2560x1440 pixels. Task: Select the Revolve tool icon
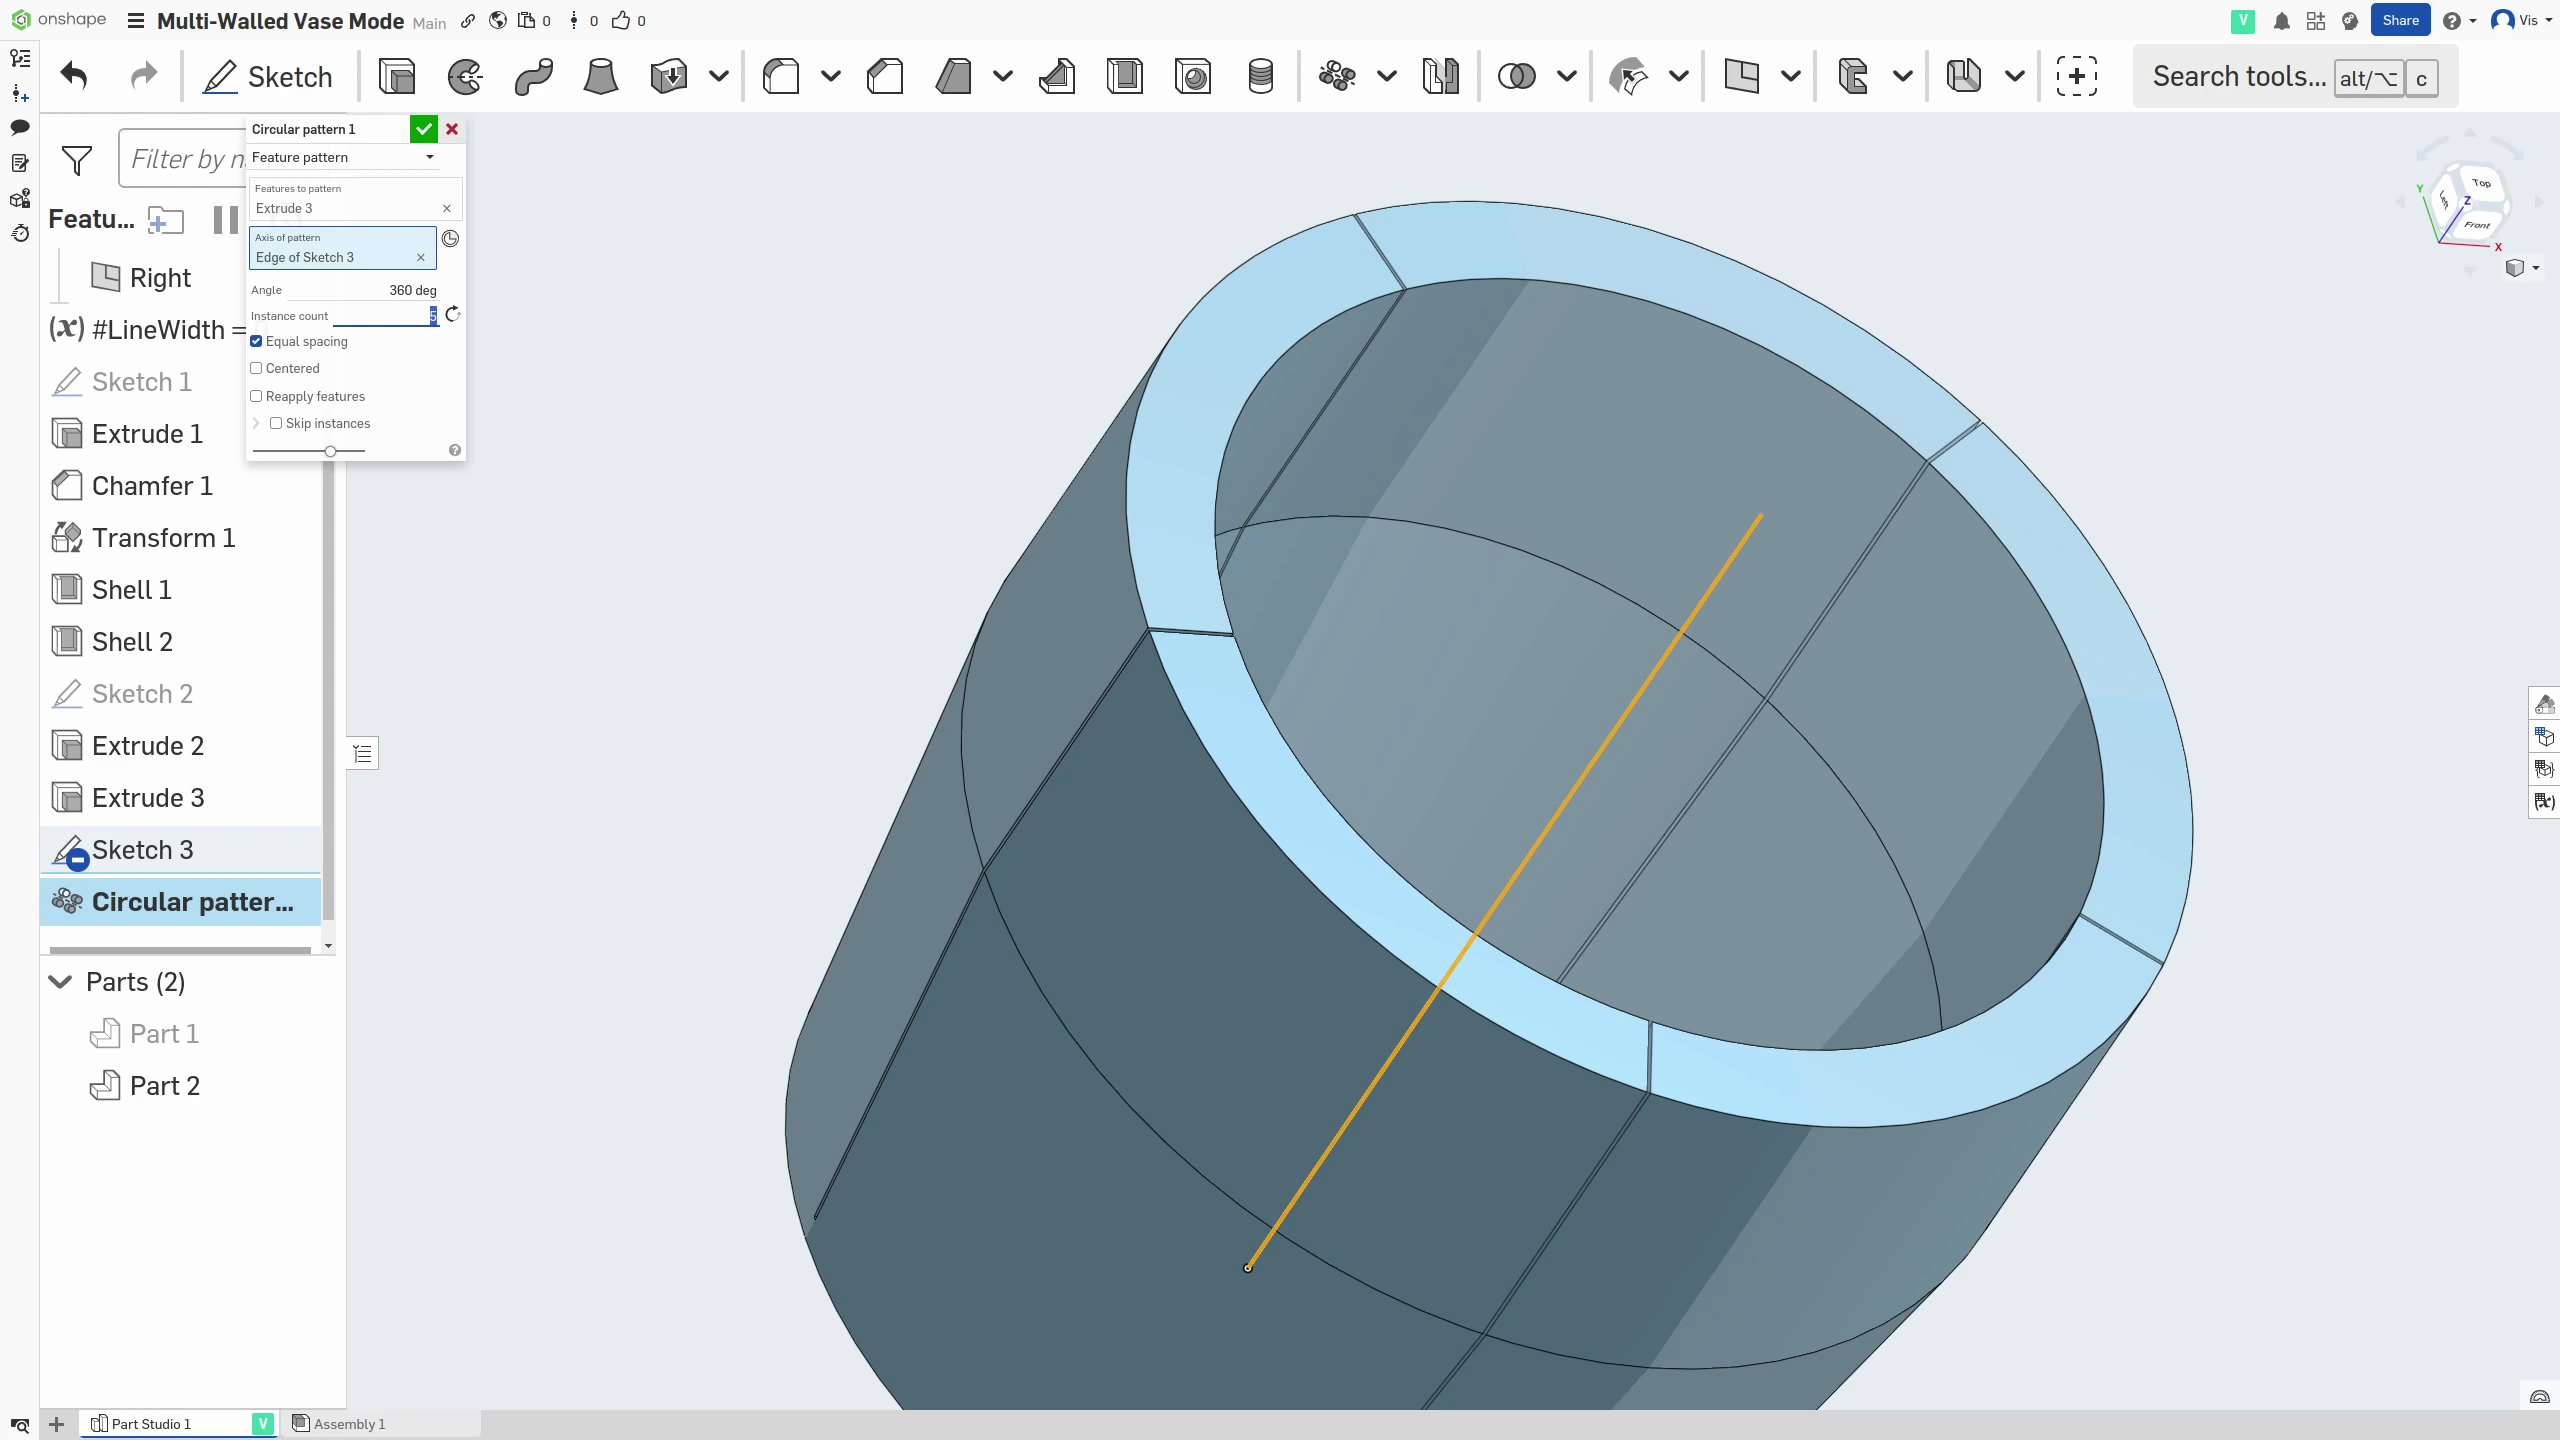(x=465, y=76)
